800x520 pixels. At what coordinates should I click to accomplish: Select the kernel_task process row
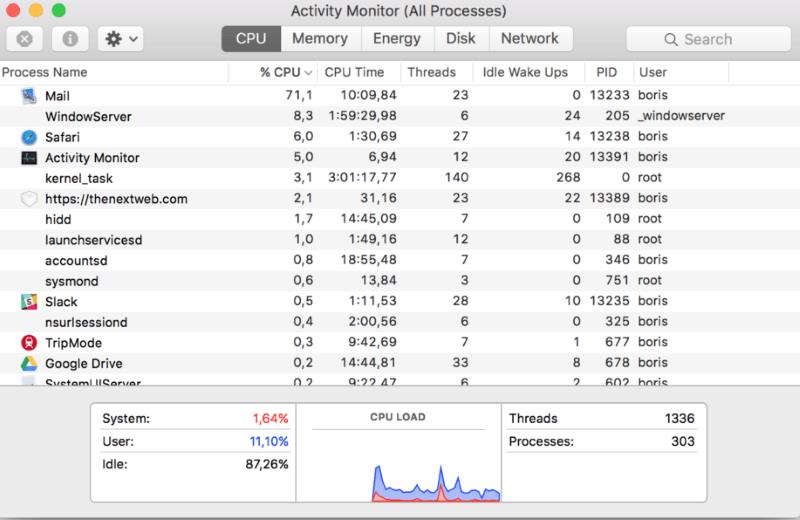click(400, 178)
